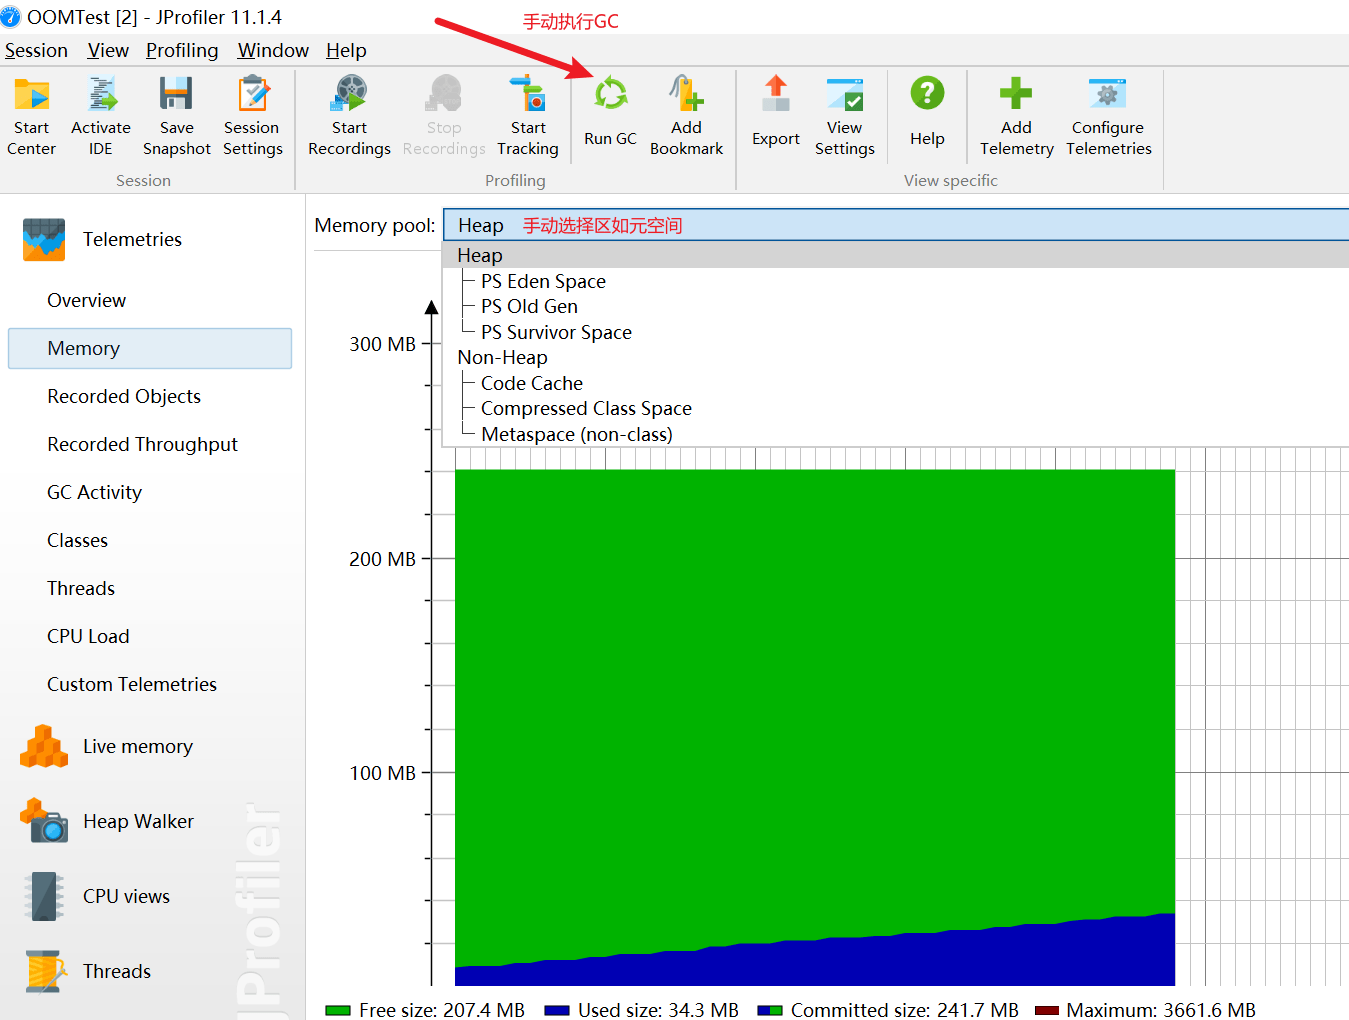Viewport: 1349px width, 1020px height.
Task: Click the Save Snapshot icon
Action: 176,96
